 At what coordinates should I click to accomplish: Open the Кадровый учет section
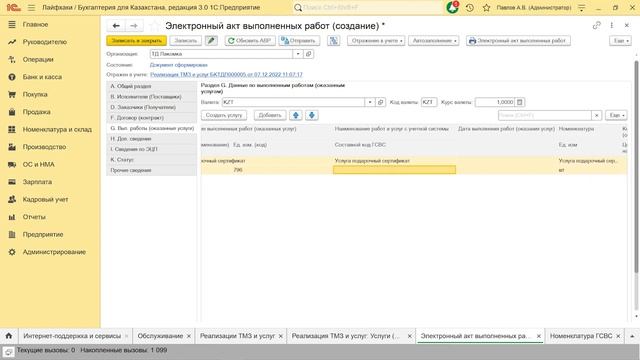point(45,200)
